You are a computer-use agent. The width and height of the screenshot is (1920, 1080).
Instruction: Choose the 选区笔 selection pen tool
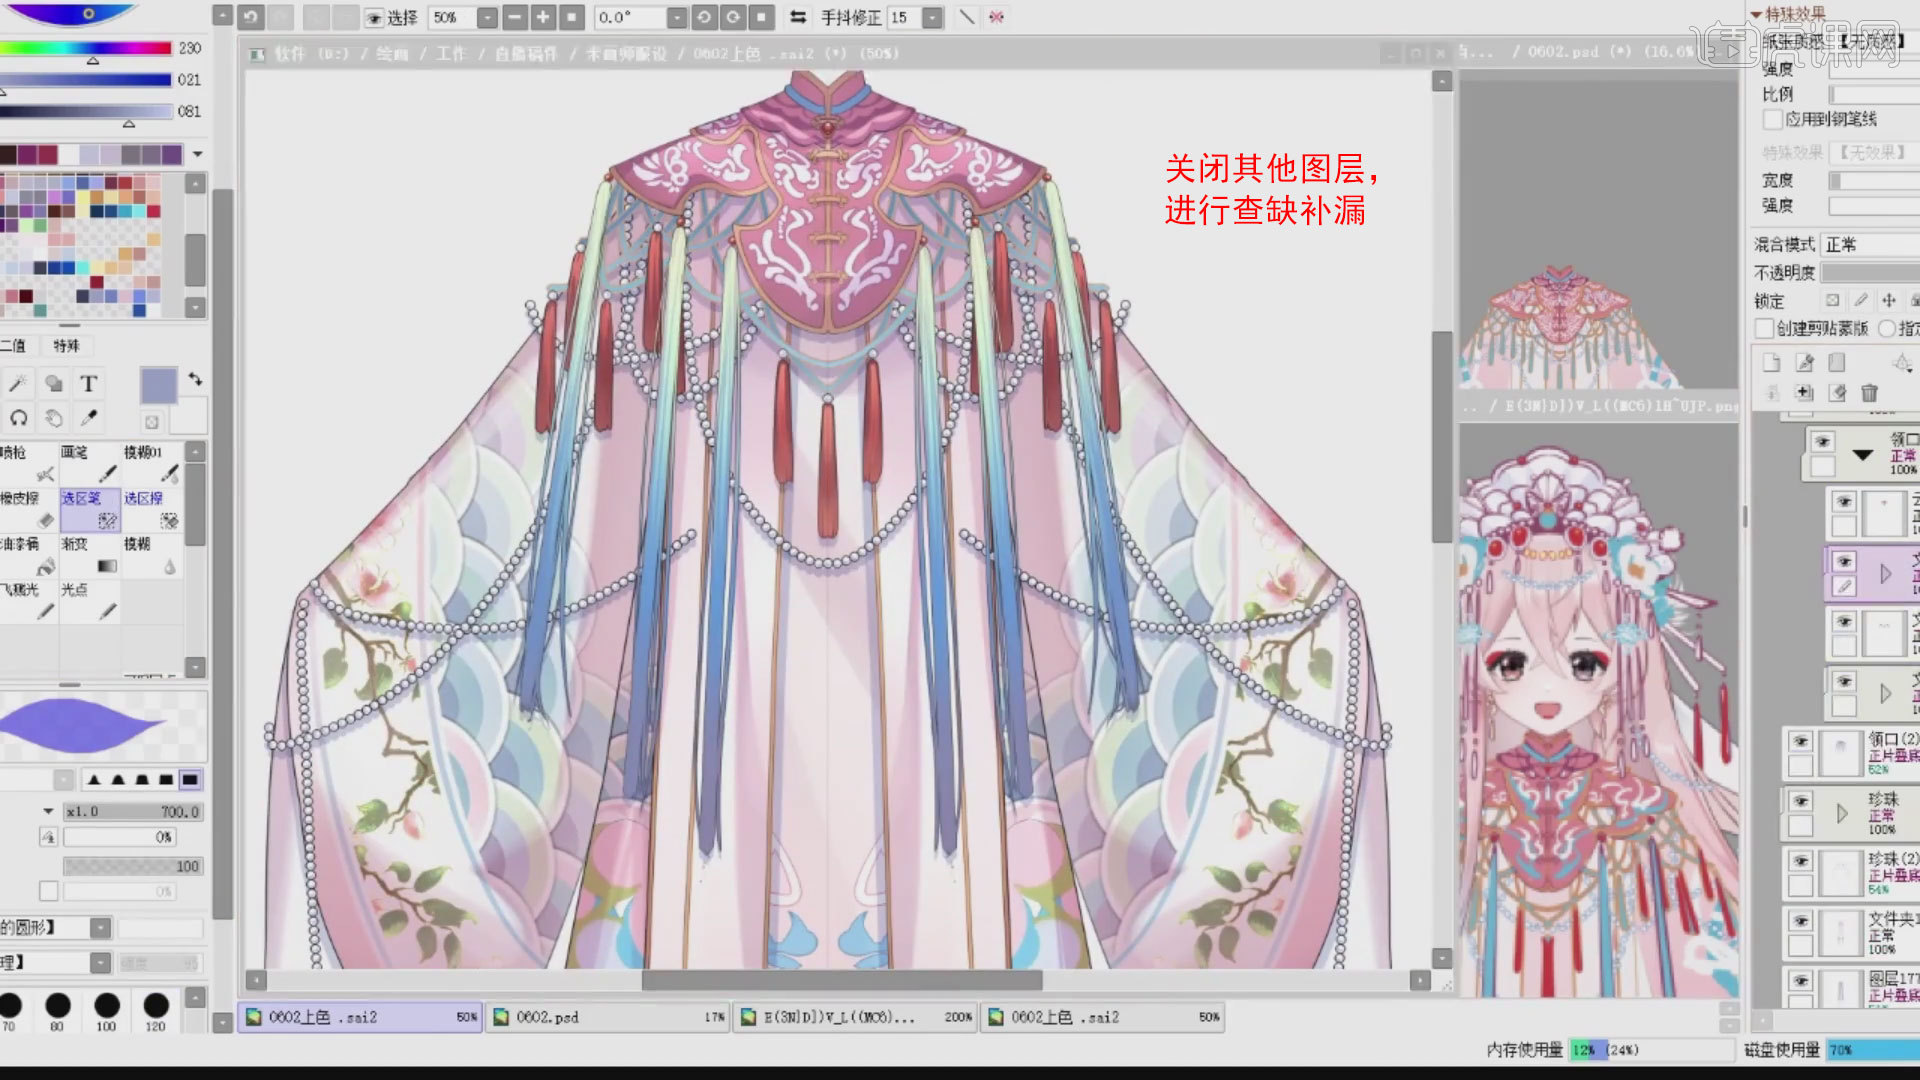point(90,510)
